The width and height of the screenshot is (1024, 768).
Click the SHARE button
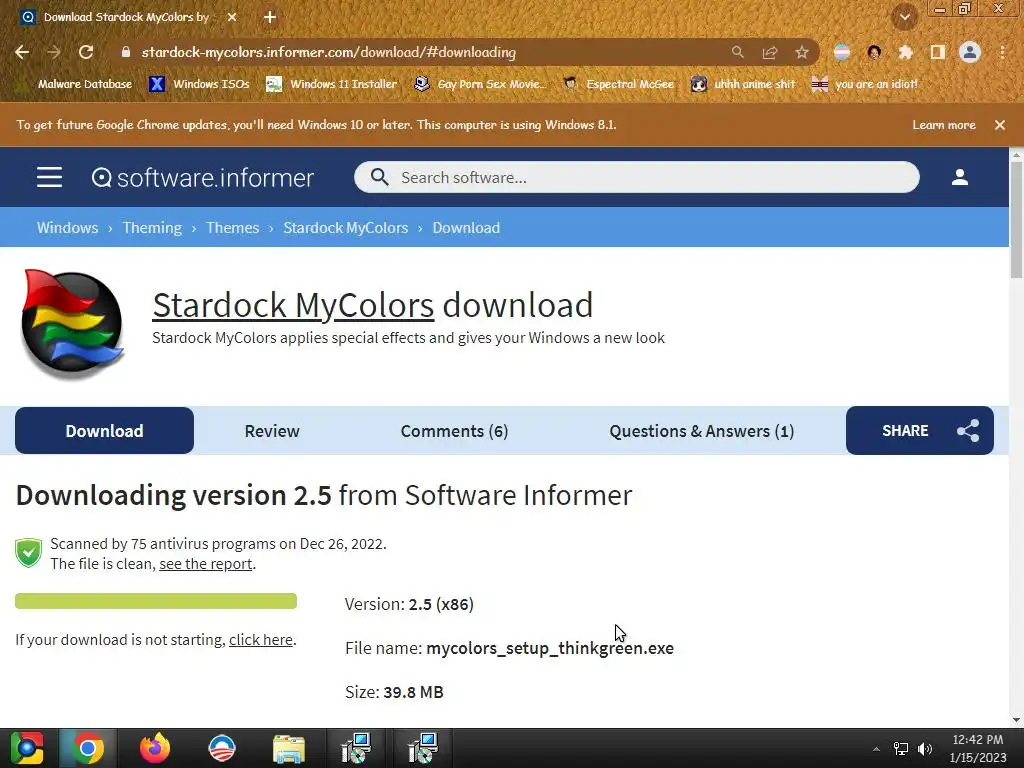pos(920,430)
